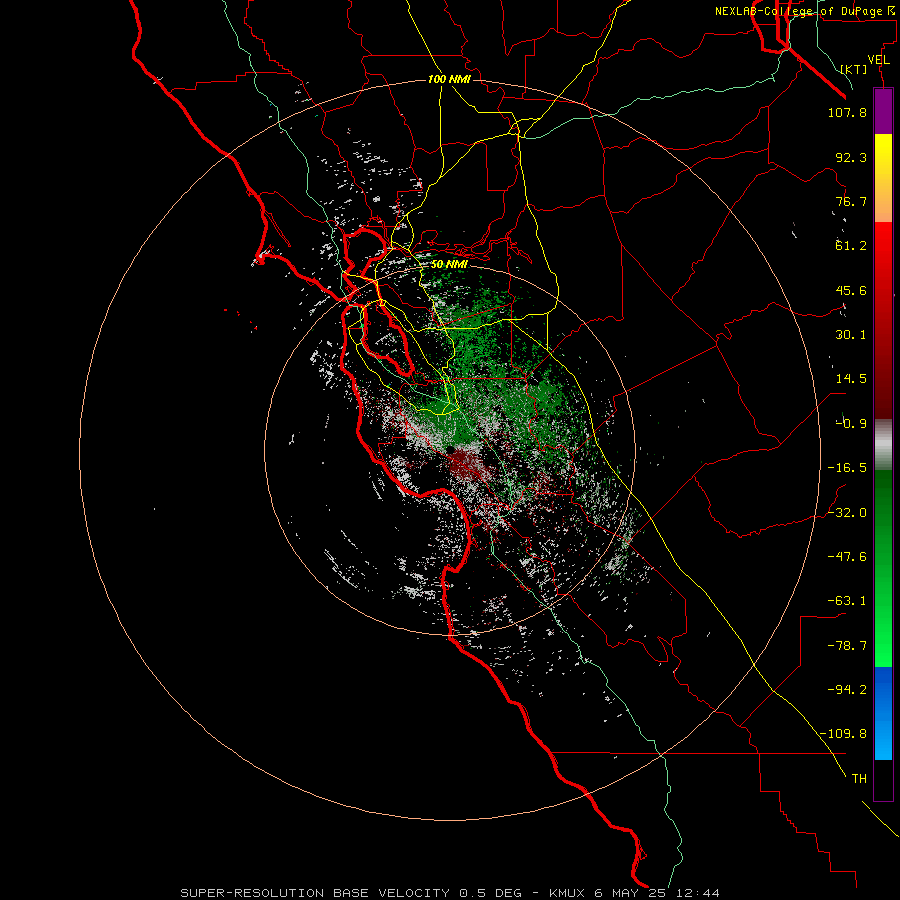Select the blue segment of velocity color bar
Screen dimensions: 900x900
(x=883, y=713)
